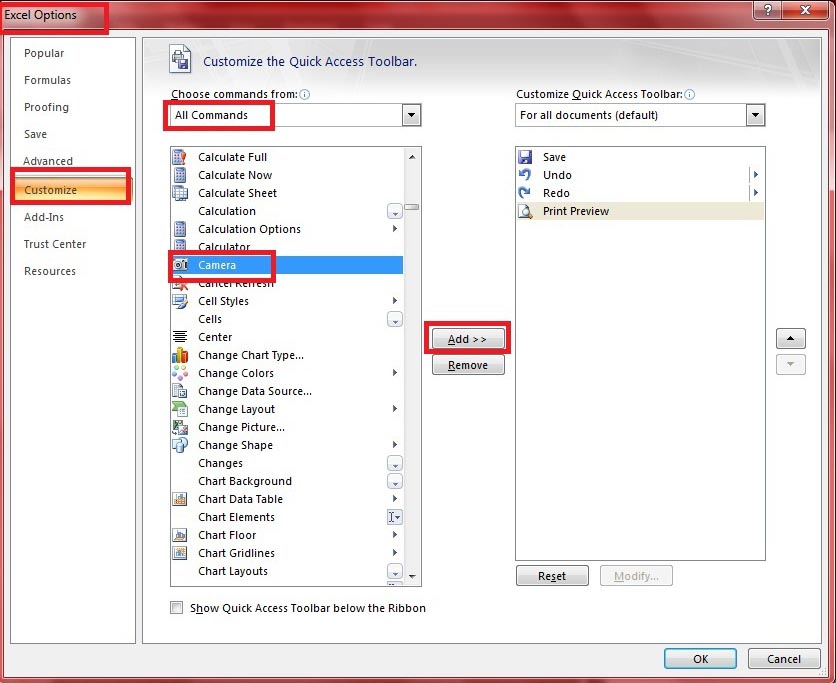
Task: Click the Calculate Now command icon
Action: pos(180,175)
